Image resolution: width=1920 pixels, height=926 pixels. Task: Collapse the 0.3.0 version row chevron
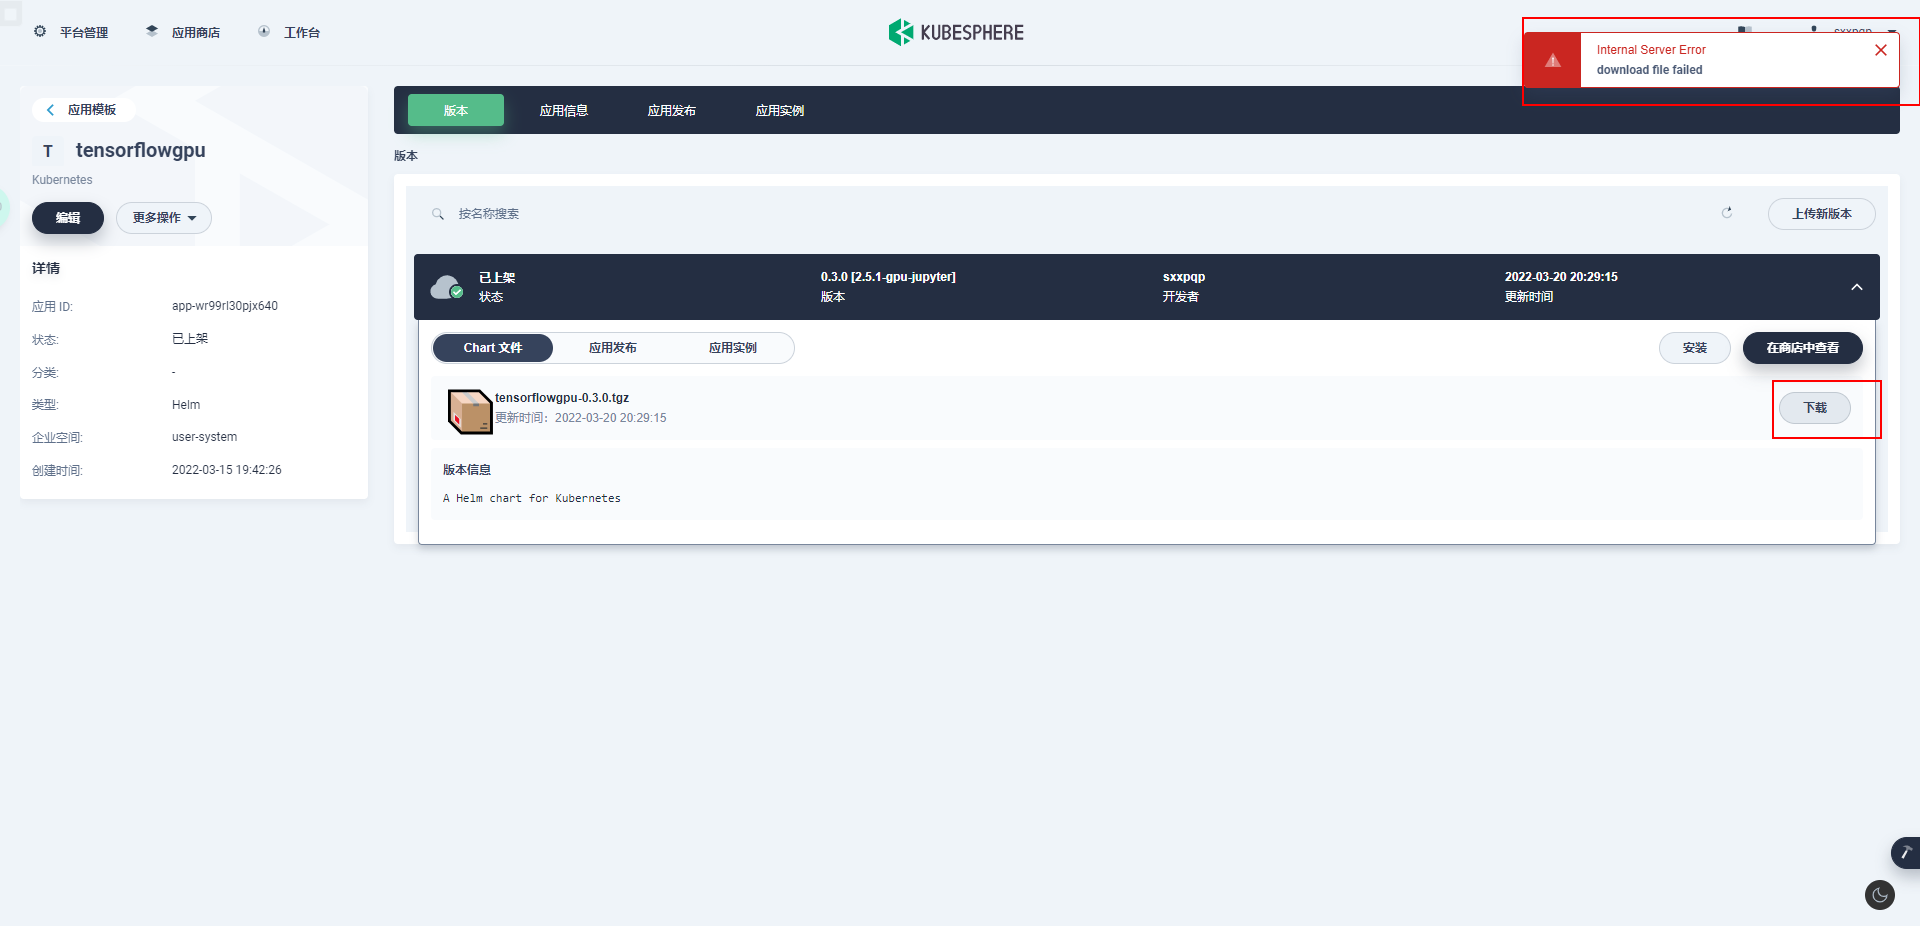[1856, 287]
